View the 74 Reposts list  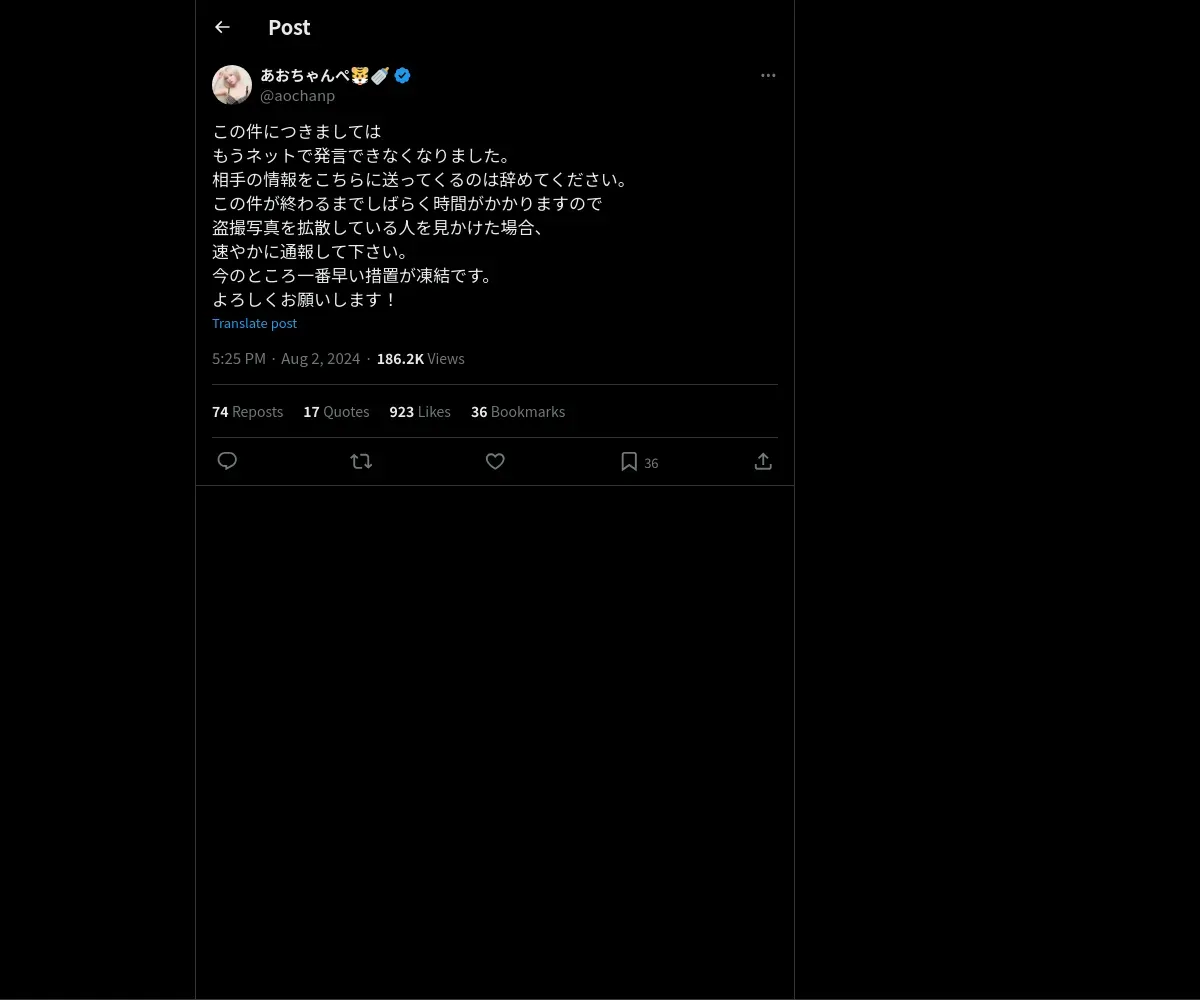tap(247, 412)
